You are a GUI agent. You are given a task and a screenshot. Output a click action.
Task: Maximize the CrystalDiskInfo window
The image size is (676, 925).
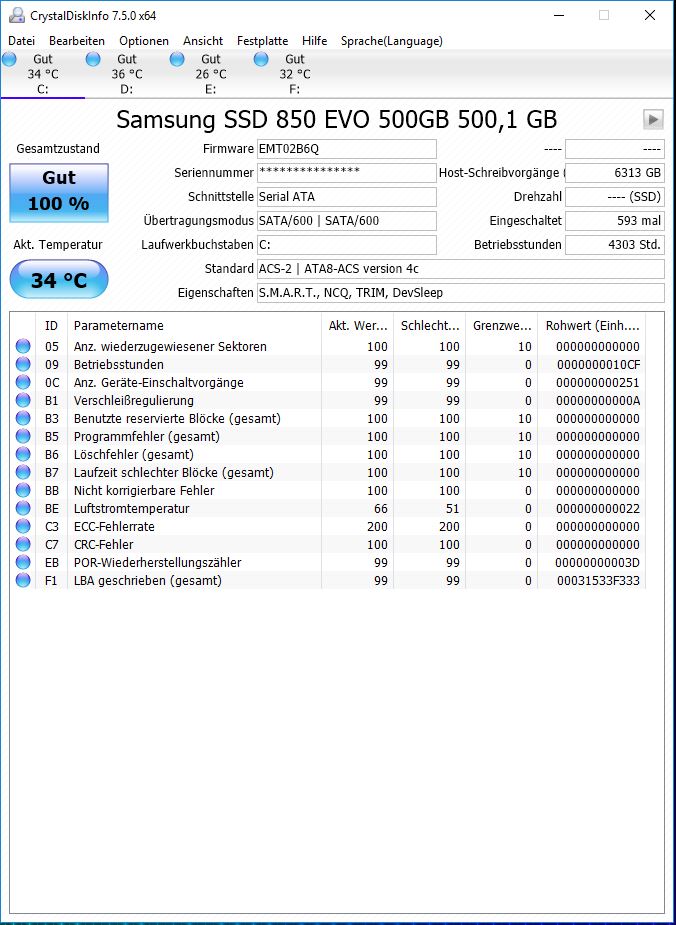point(604,15)
